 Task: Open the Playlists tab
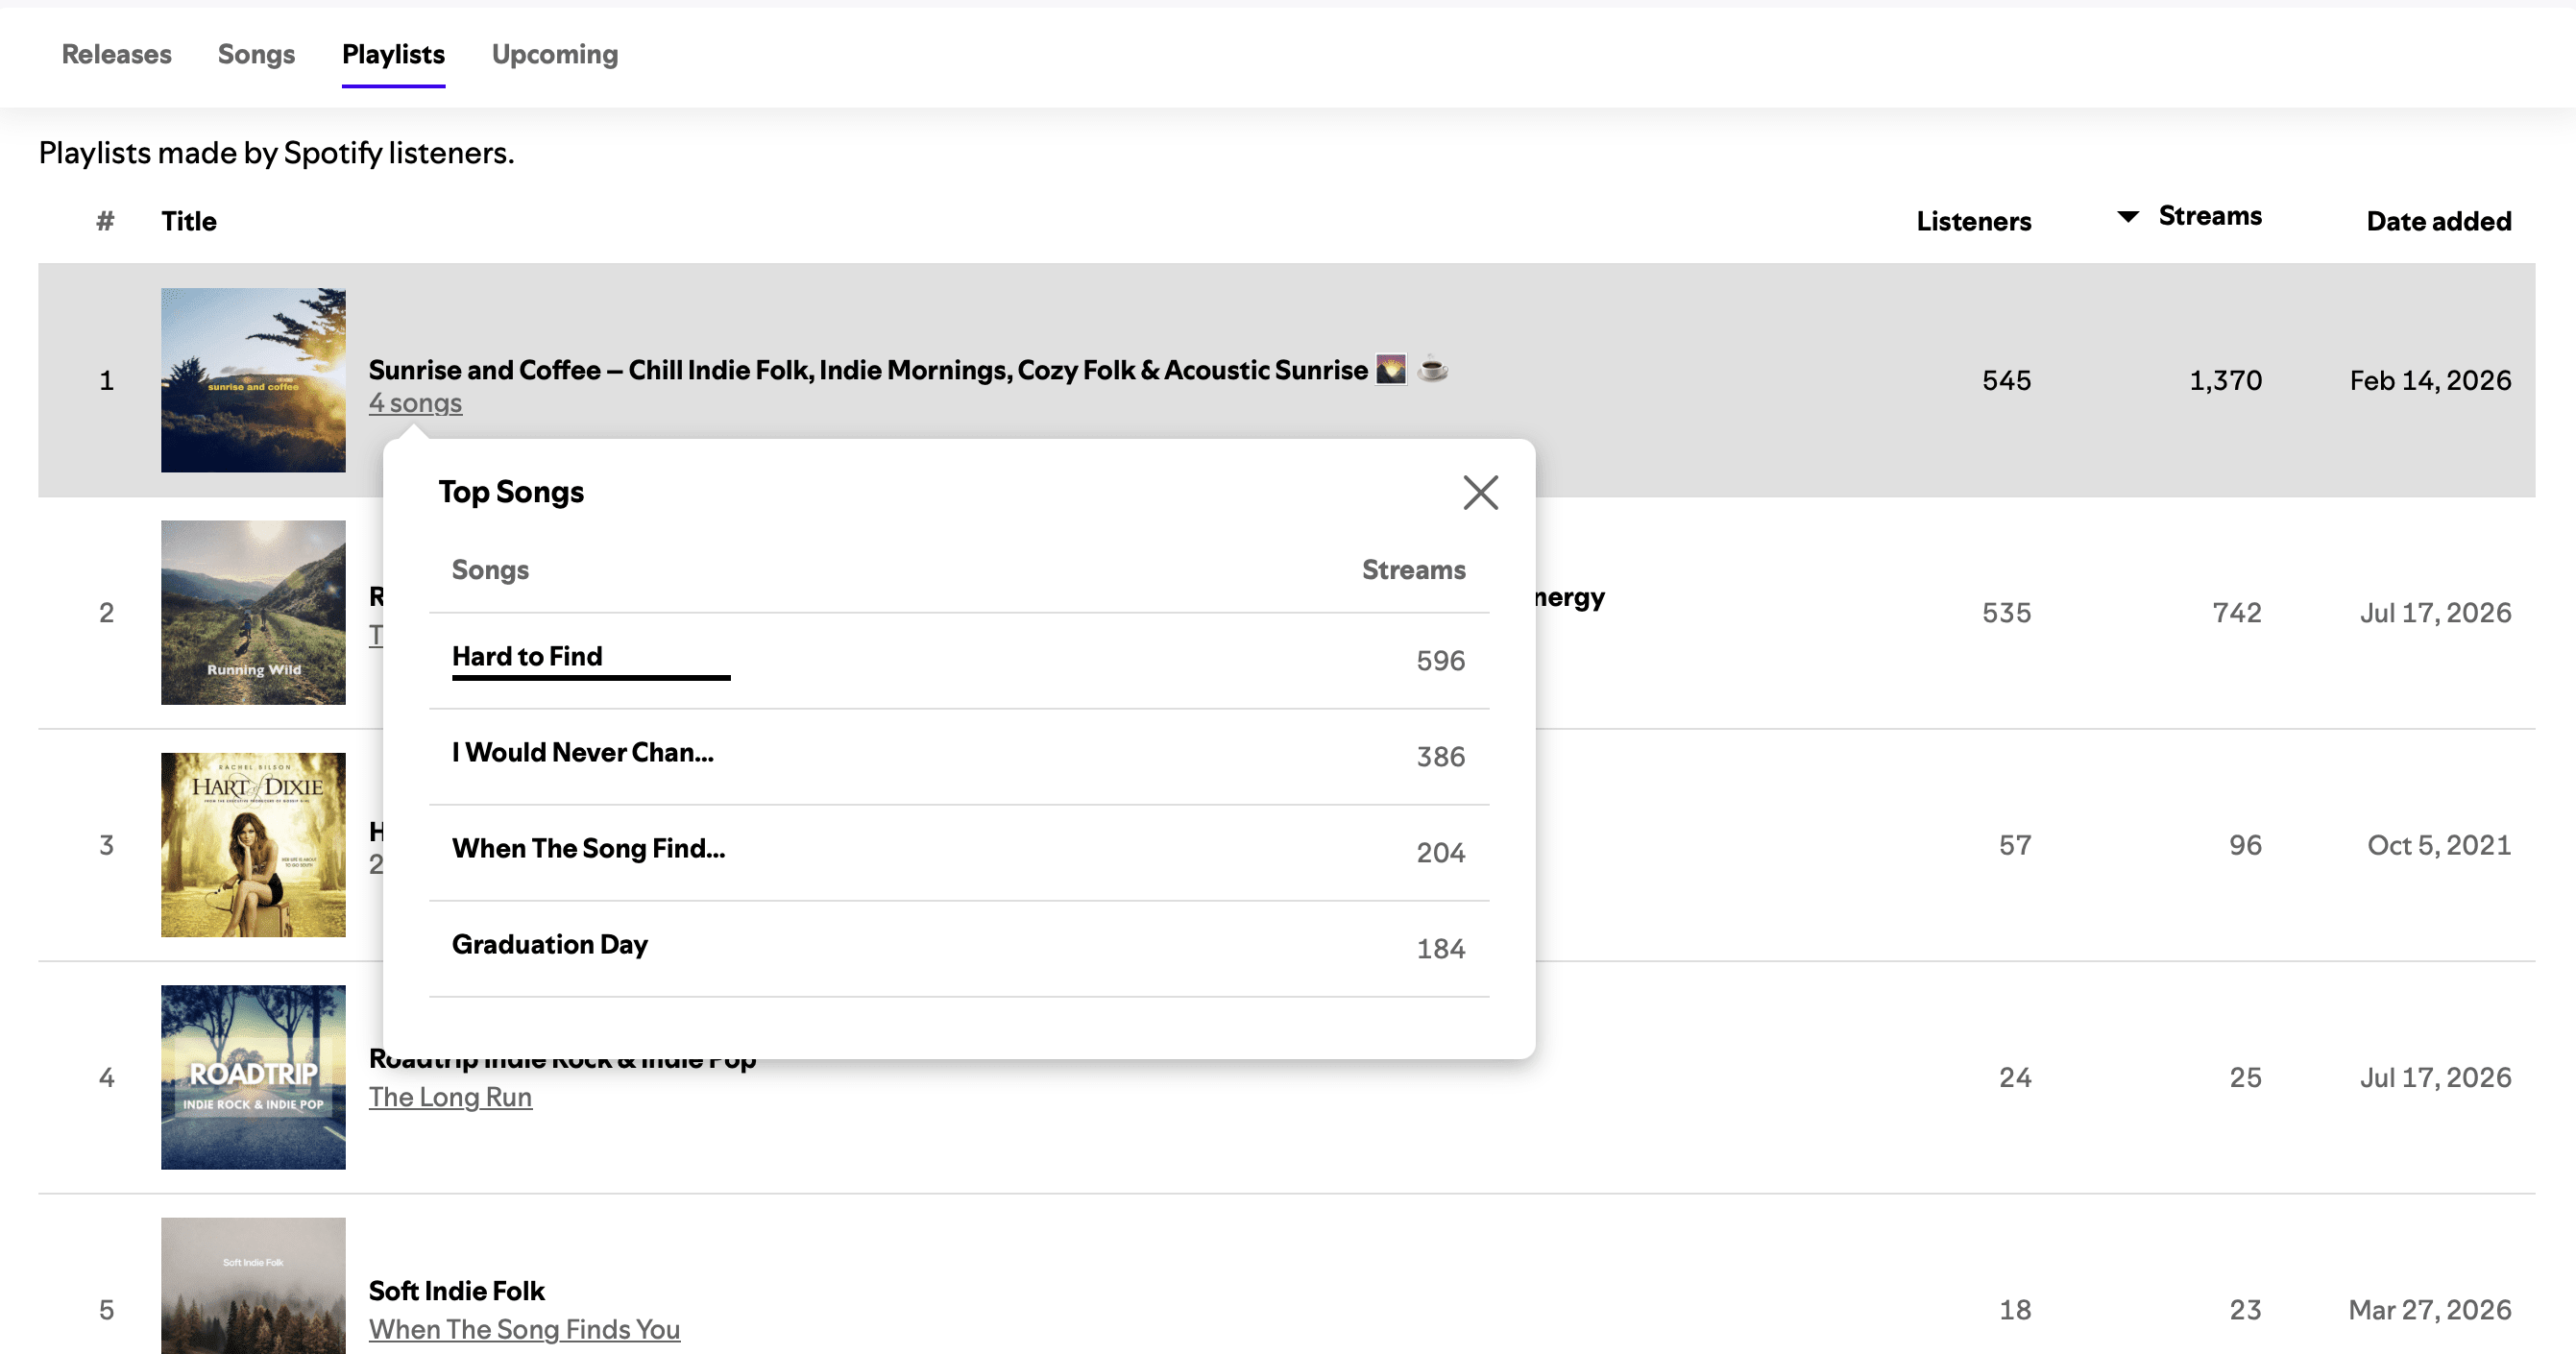[393, 54]
